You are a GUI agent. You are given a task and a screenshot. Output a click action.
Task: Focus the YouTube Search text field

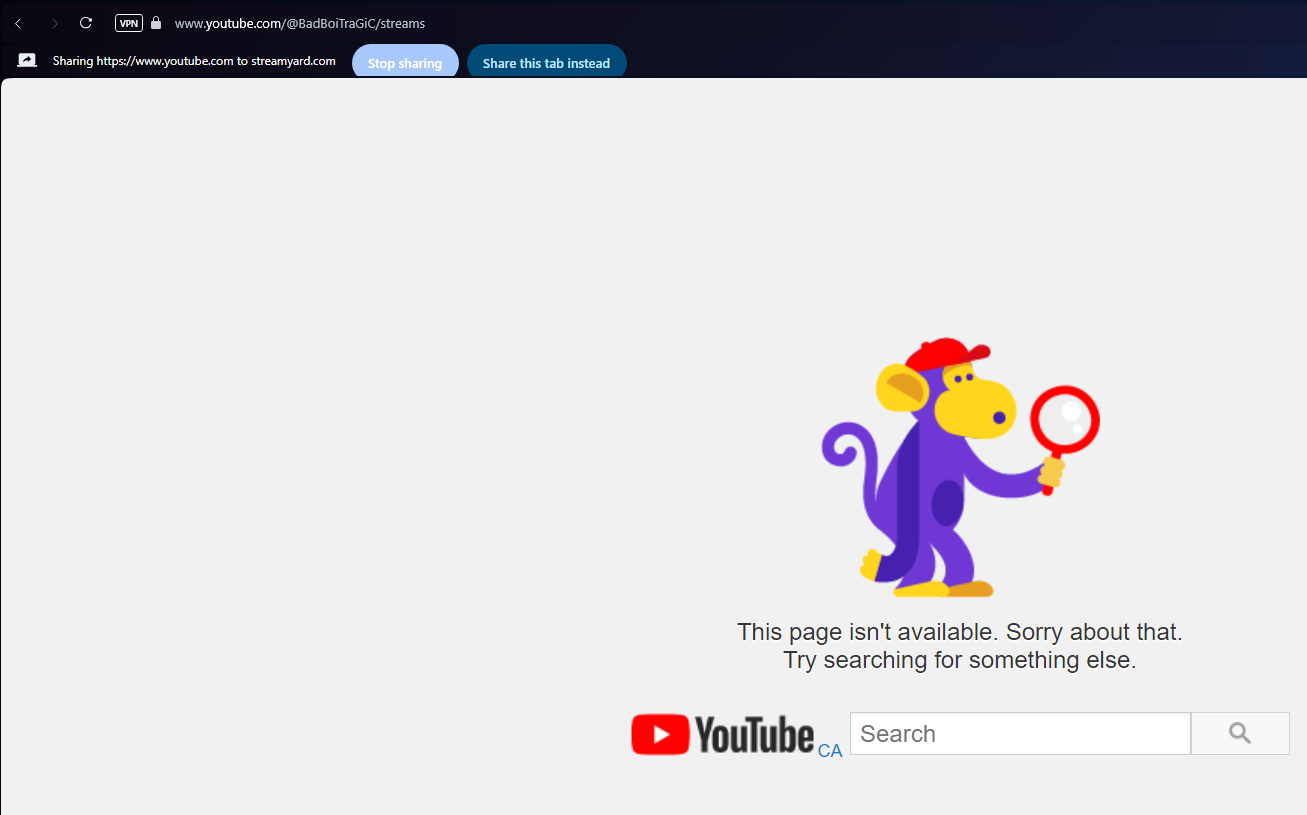click(1020, 734)
